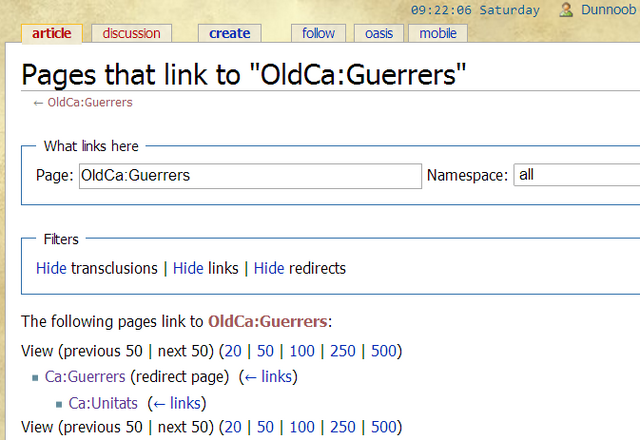The height and width of the screenshot is (440, 640).
Task: Open the Dunnoob user avatar icon
Action: click(x=566, y=9)
